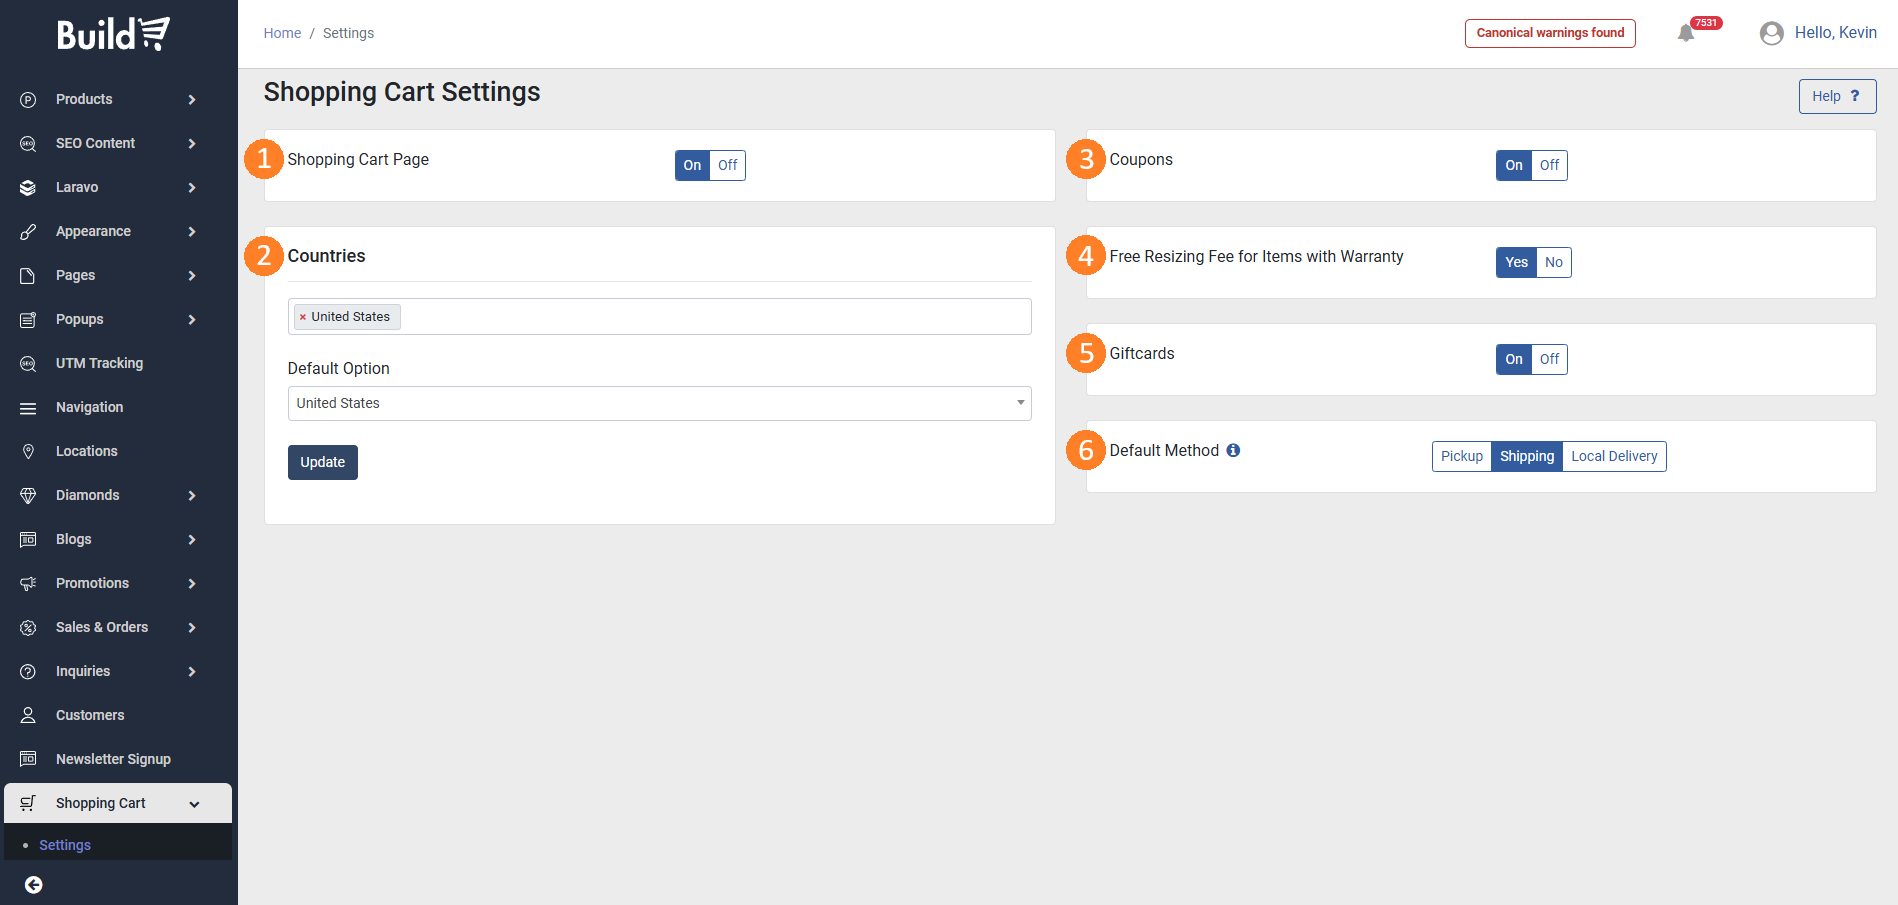The height and width of the screenshot is (905, 1898).
Task: Click the Settings breadcrumb text
Action: pos(348,33)
